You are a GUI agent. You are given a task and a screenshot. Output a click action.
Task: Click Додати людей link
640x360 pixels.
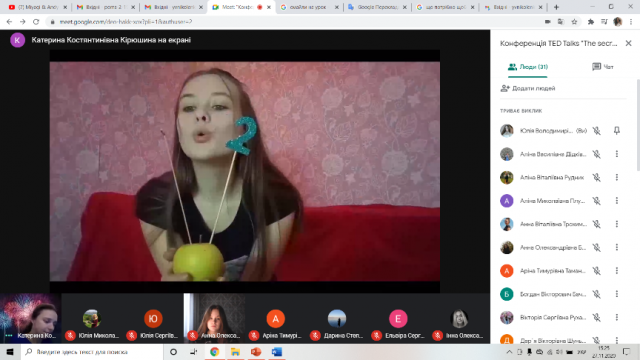pos(528,88)
